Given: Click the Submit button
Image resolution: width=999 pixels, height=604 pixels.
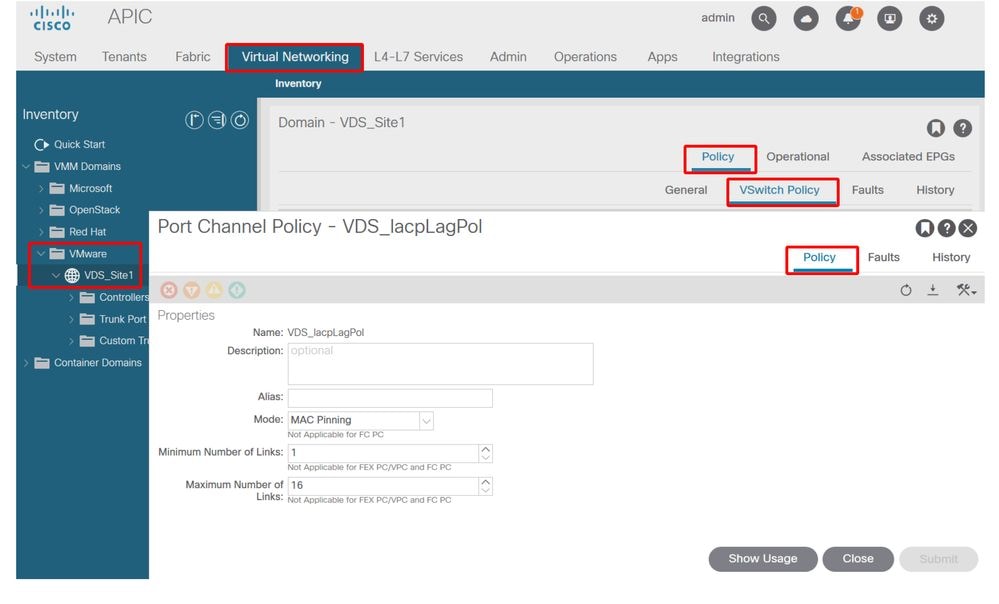Looking at the screenshot, I should (x=938, y=559).
